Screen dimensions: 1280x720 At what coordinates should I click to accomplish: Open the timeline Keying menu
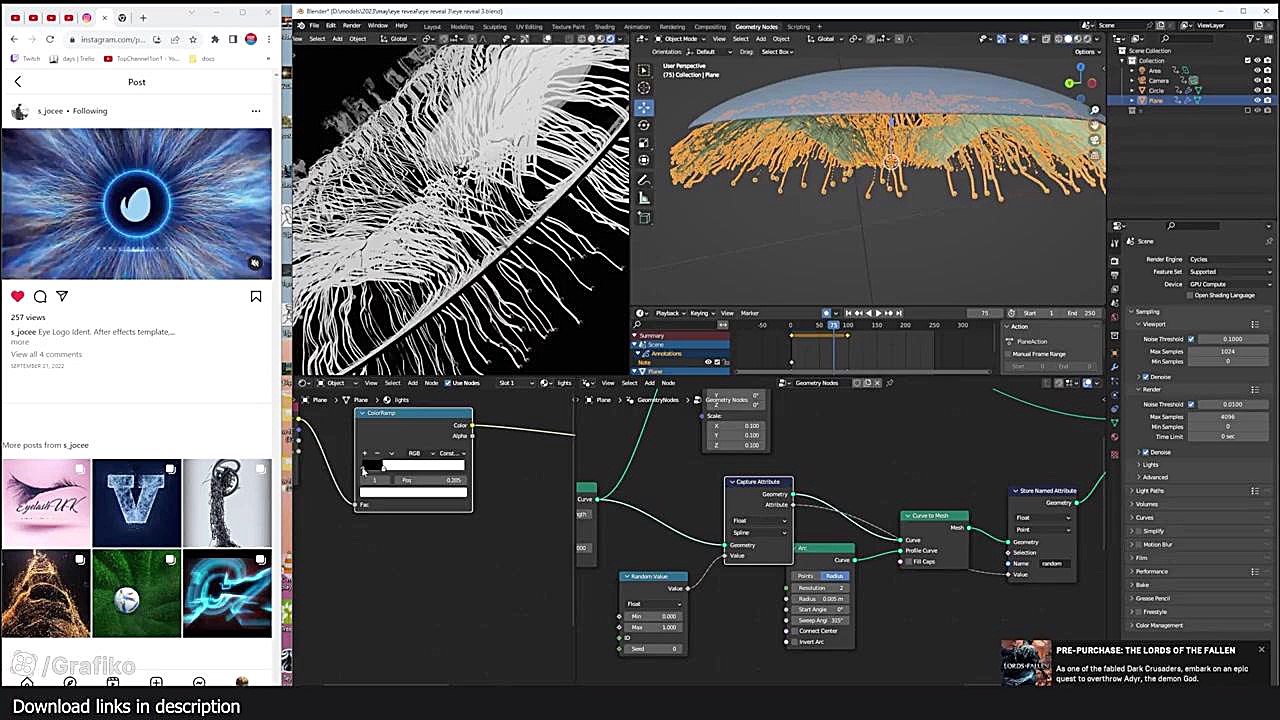[701, 313]
